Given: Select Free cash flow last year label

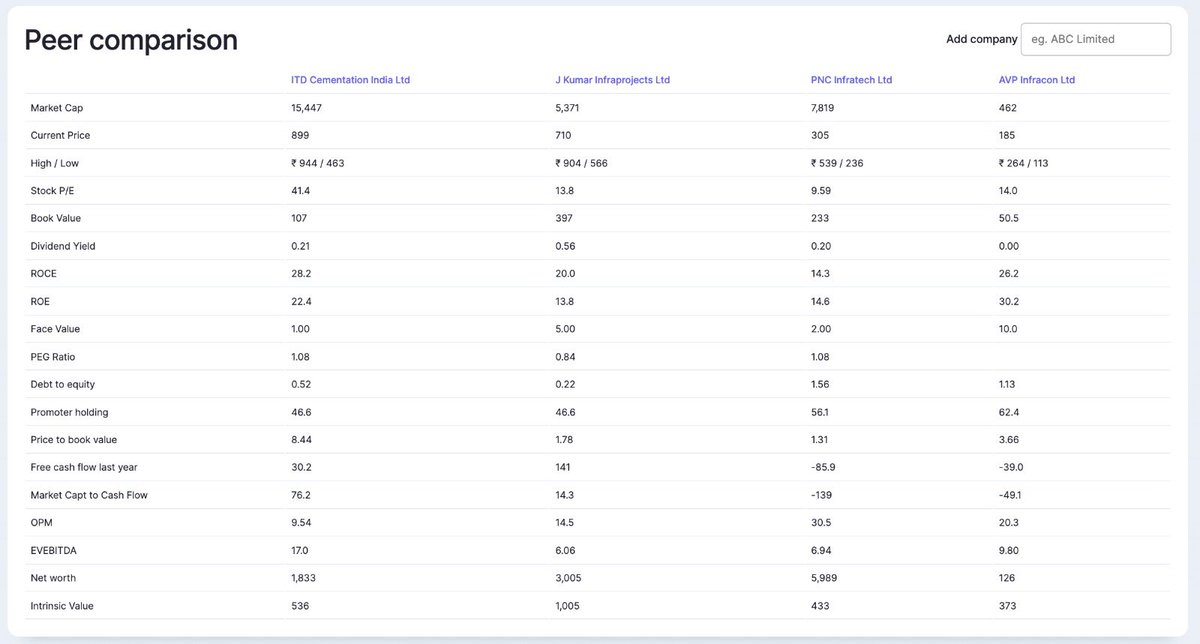Looking at the screenshot, I should 82,467.
